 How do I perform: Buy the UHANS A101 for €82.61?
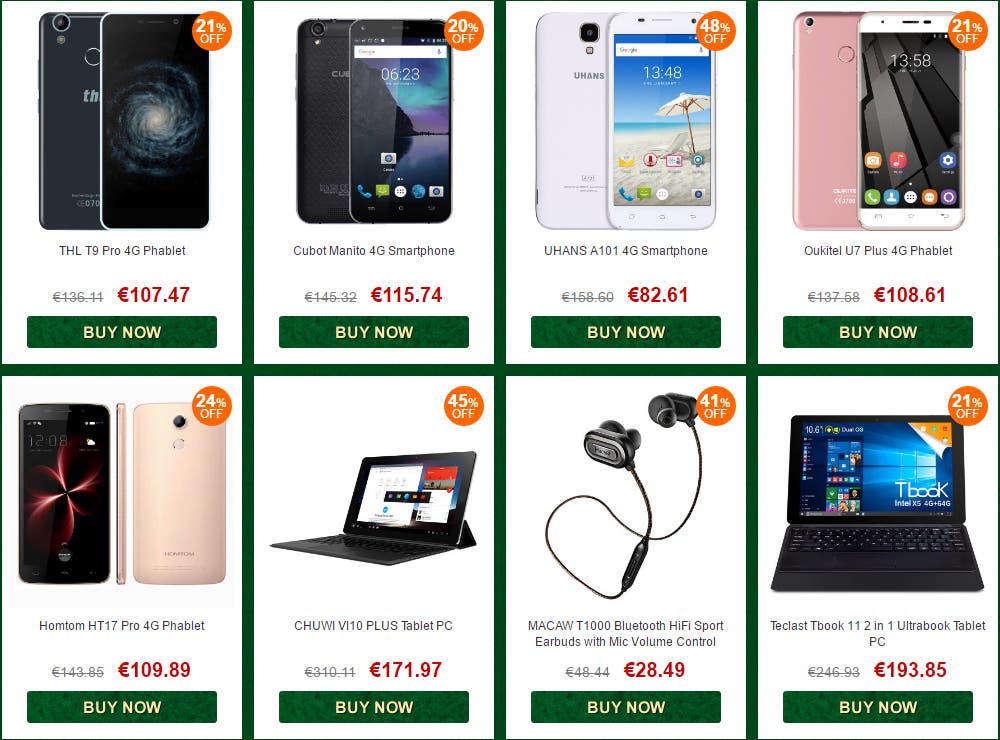point(626,332)
